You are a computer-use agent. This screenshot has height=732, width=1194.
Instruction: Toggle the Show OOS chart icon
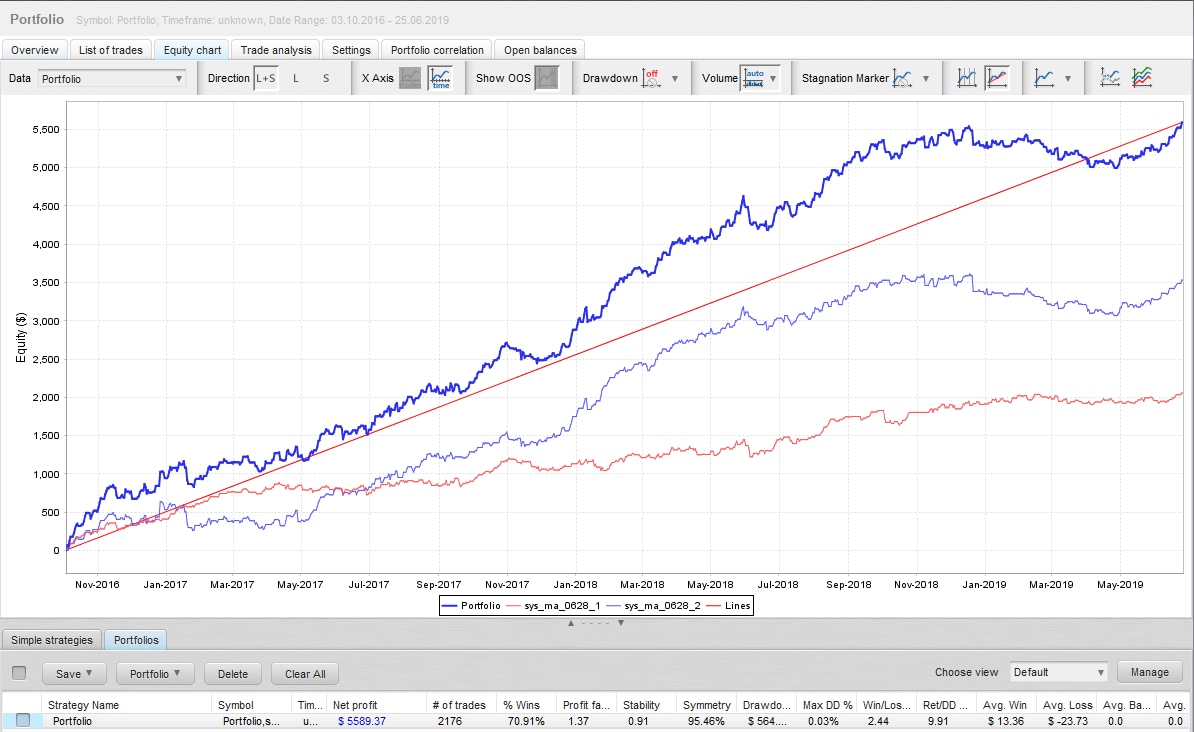click(x=547, y=78)
